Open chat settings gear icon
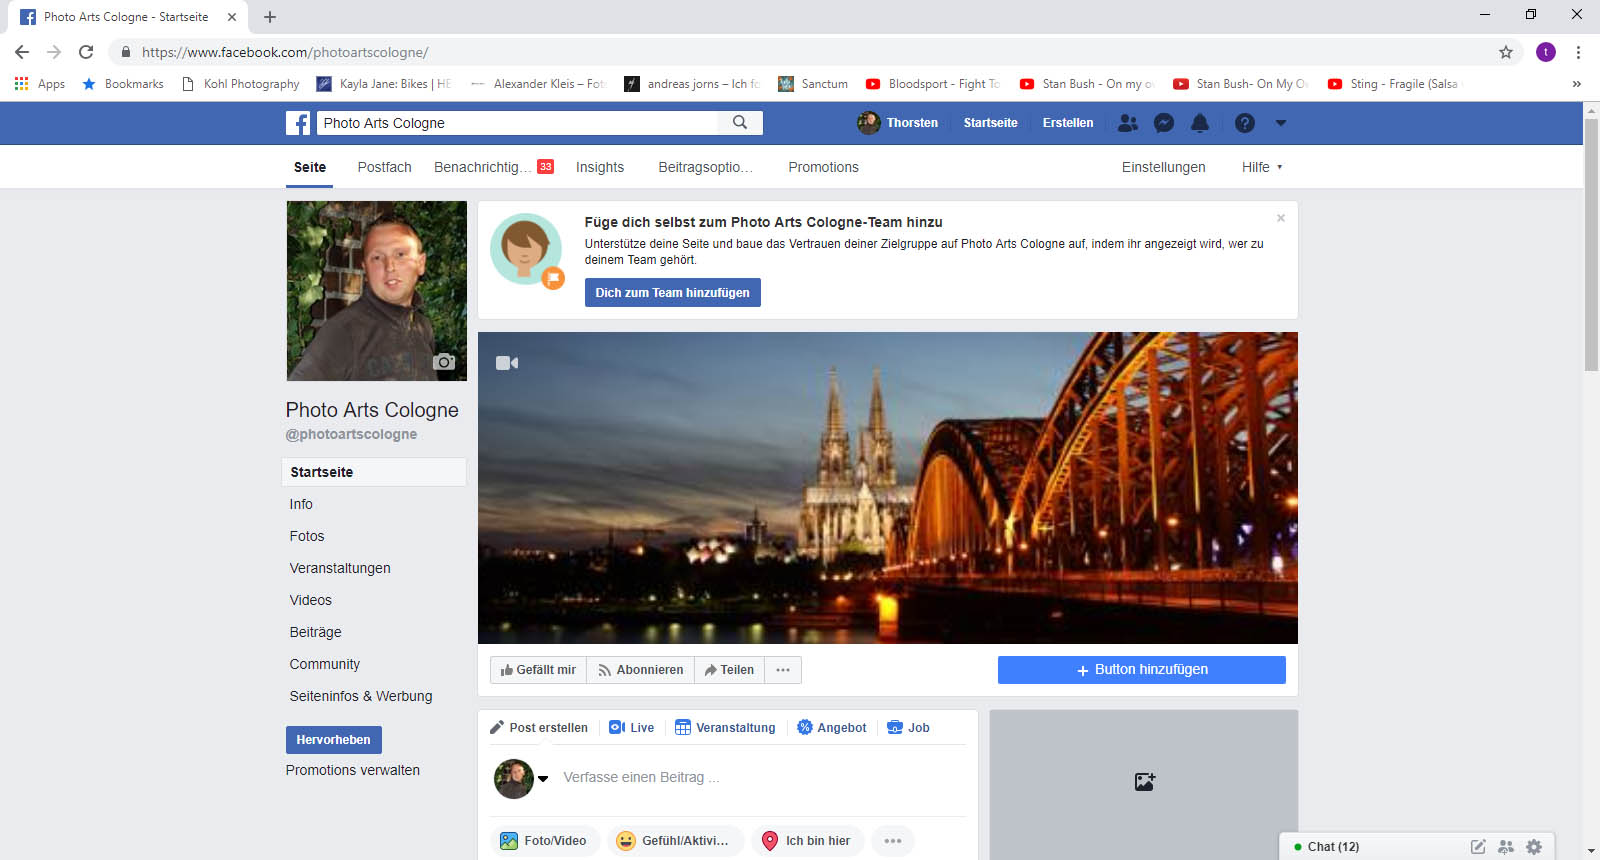Screen dimensions: 1600x860 point(1534,847)
